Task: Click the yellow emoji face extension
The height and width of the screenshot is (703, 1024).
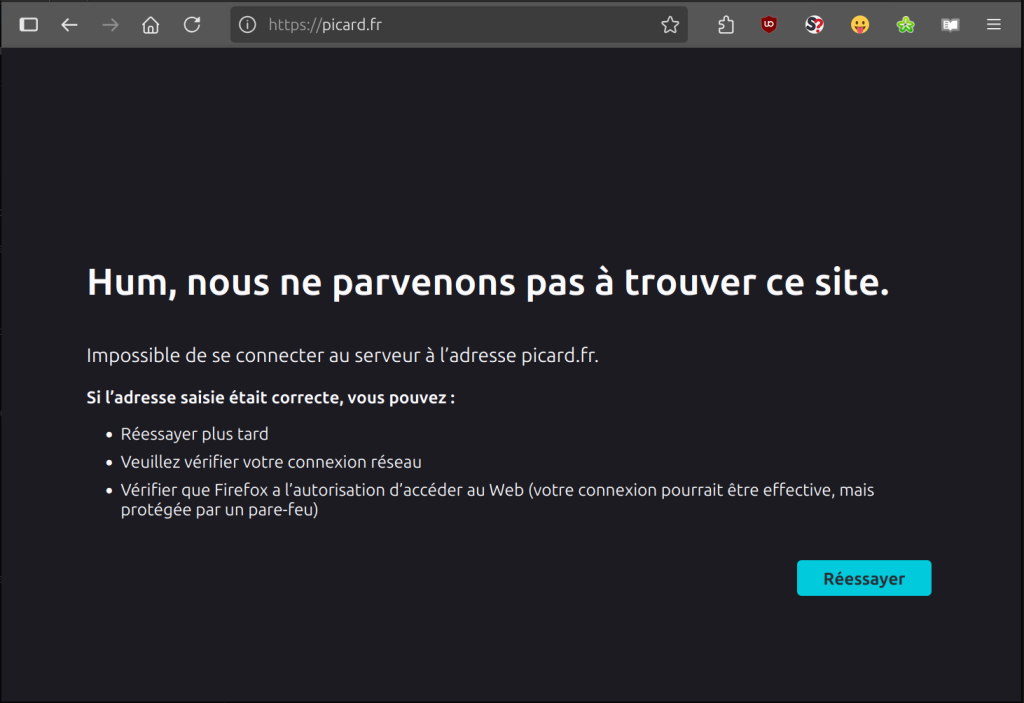Action: (860, 25)
